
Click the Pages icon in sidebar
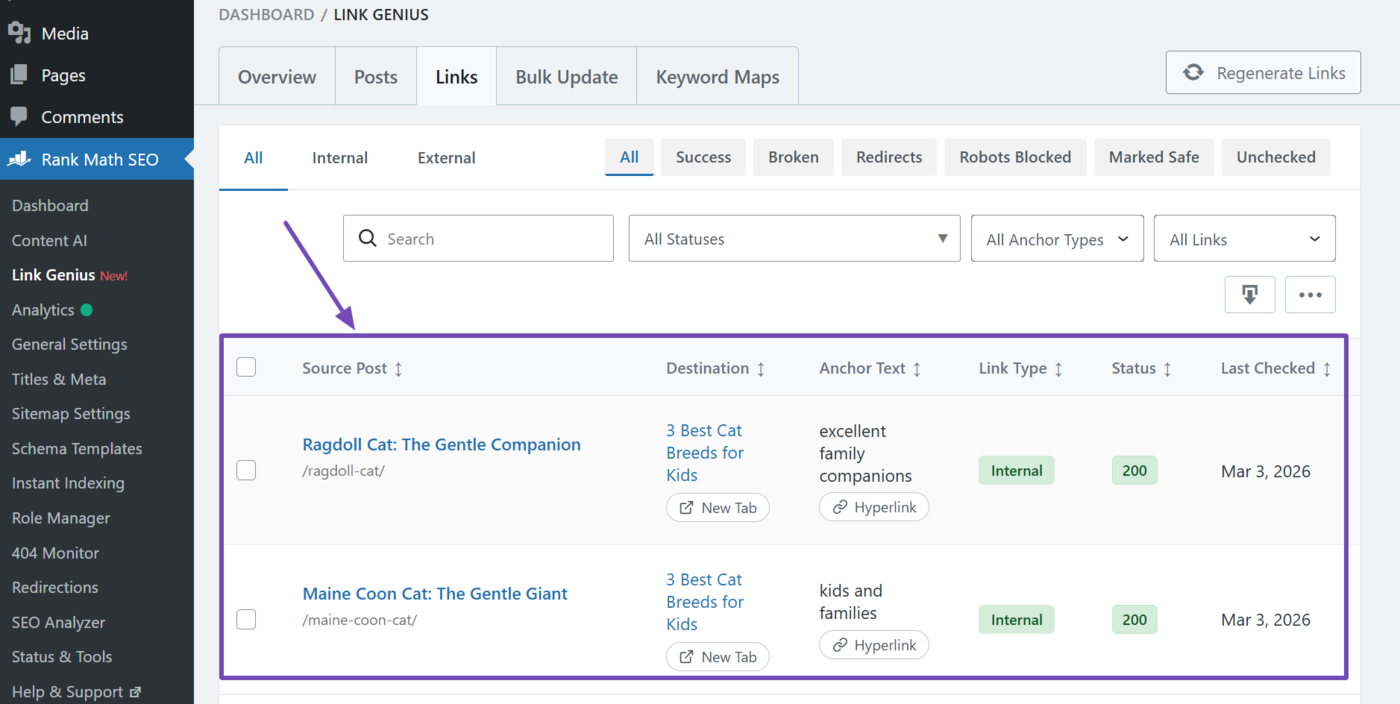tap(19, 75)
